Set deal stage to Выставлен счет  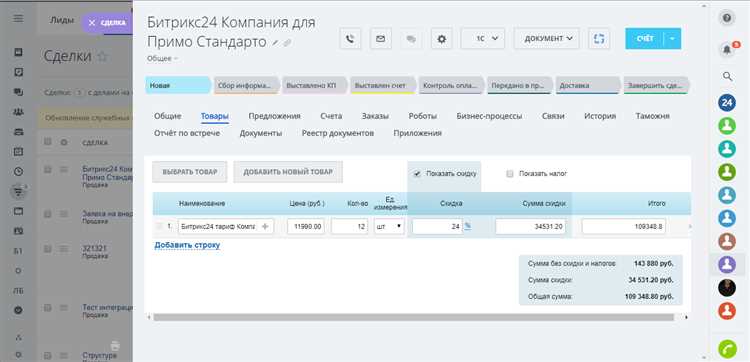382,86
